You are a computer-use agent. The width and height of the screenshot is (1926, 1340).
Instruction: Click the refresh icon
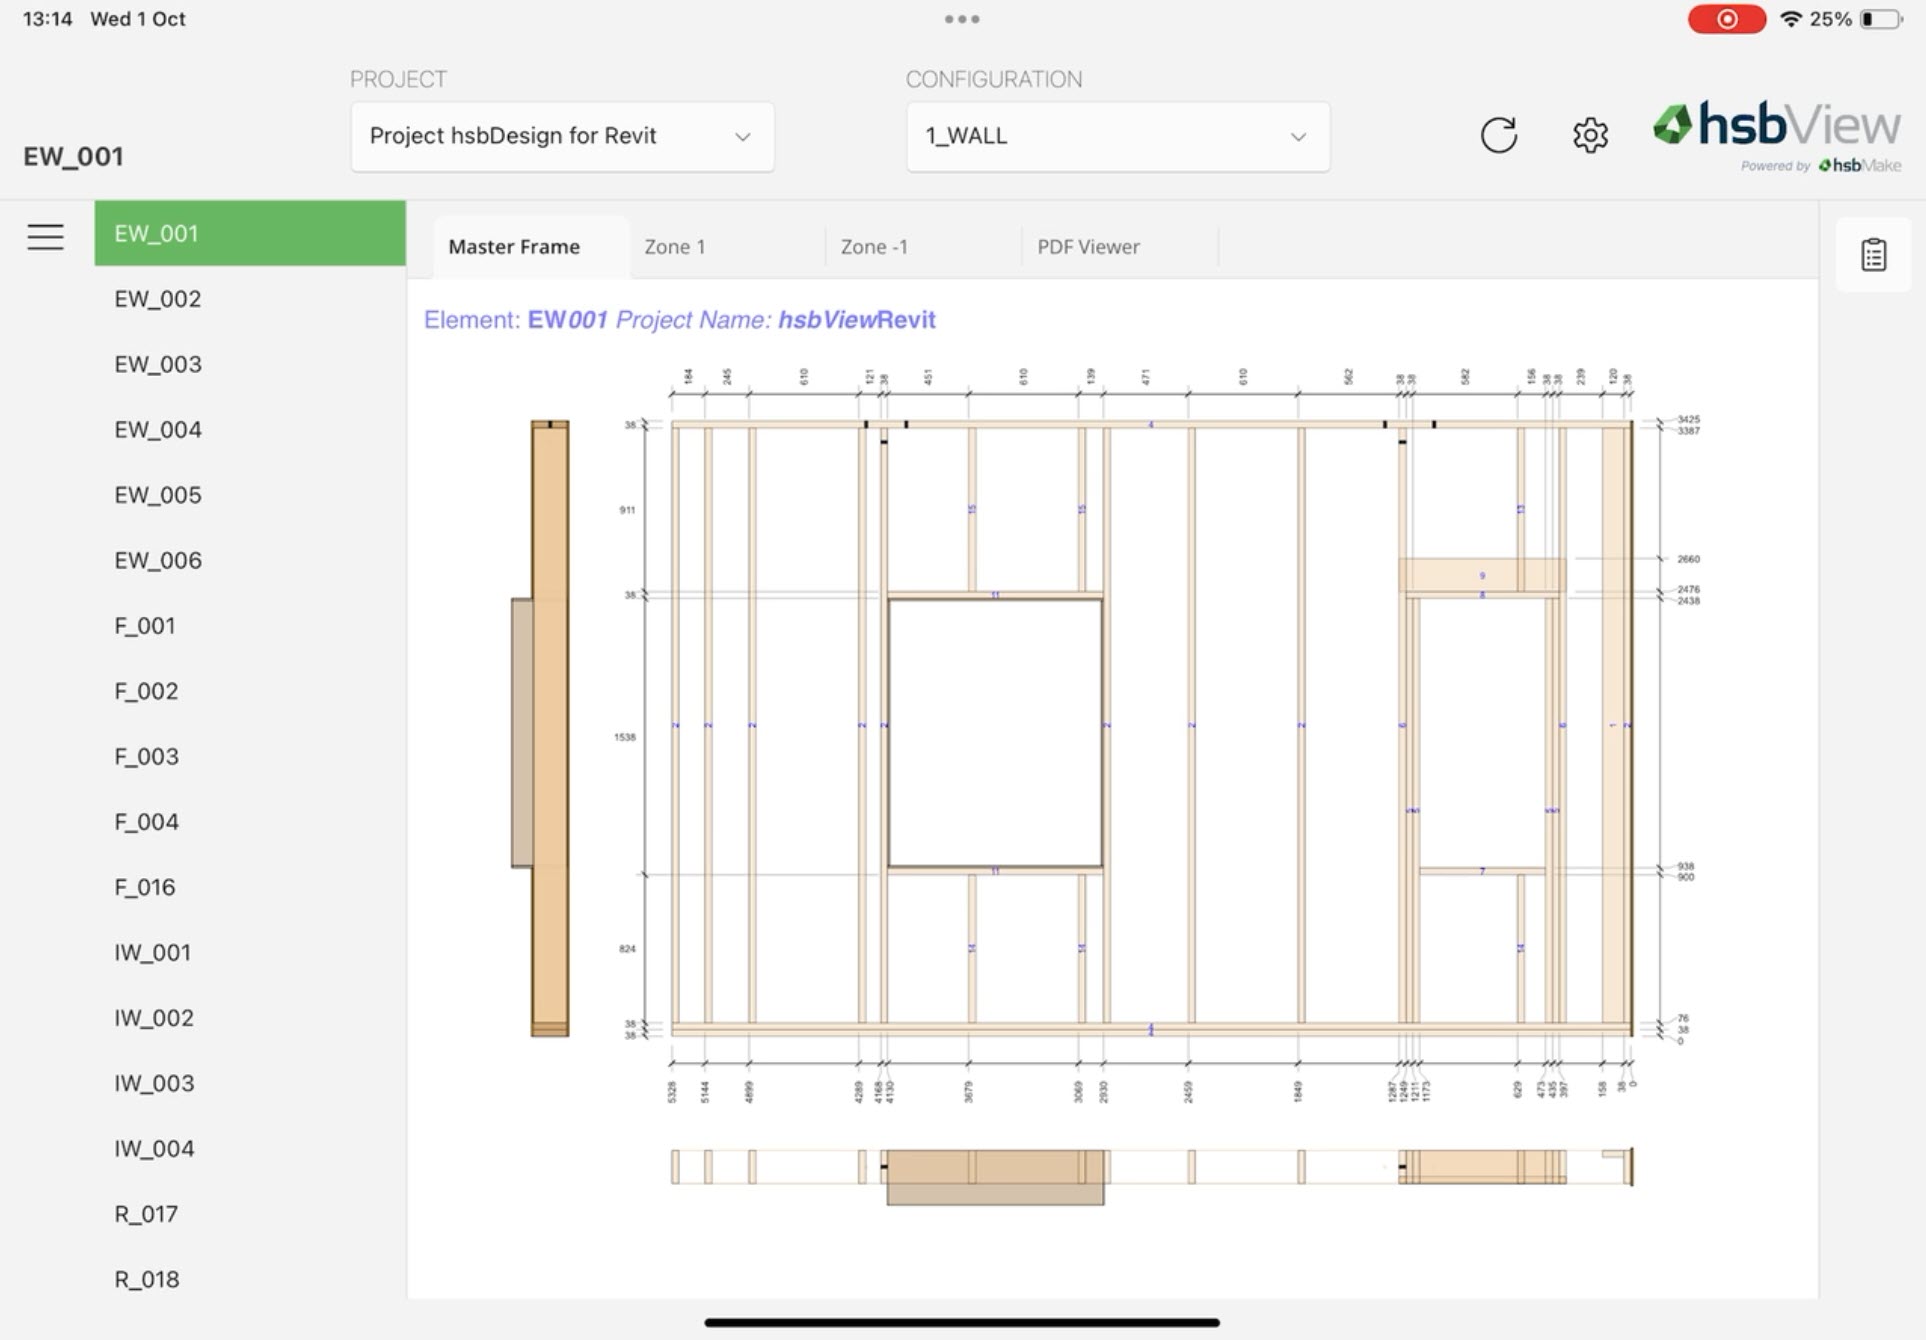(1498, 135)
